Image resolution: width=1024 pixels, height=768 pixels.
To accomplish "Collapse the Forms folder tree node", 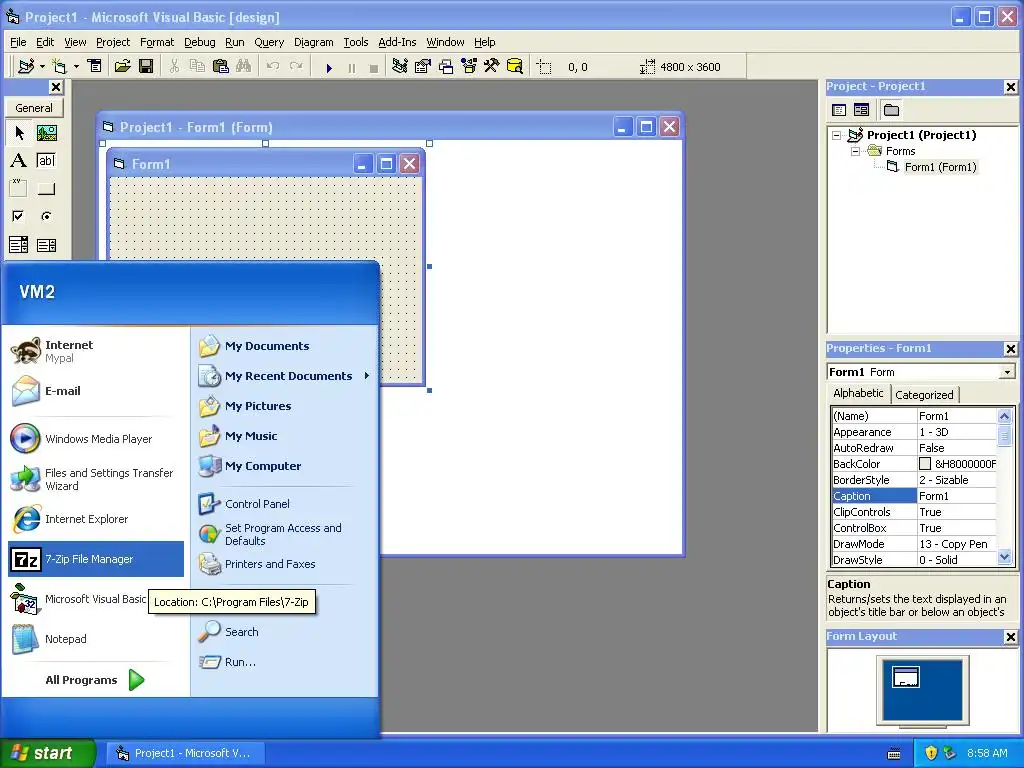I will [x=855, y=152].
